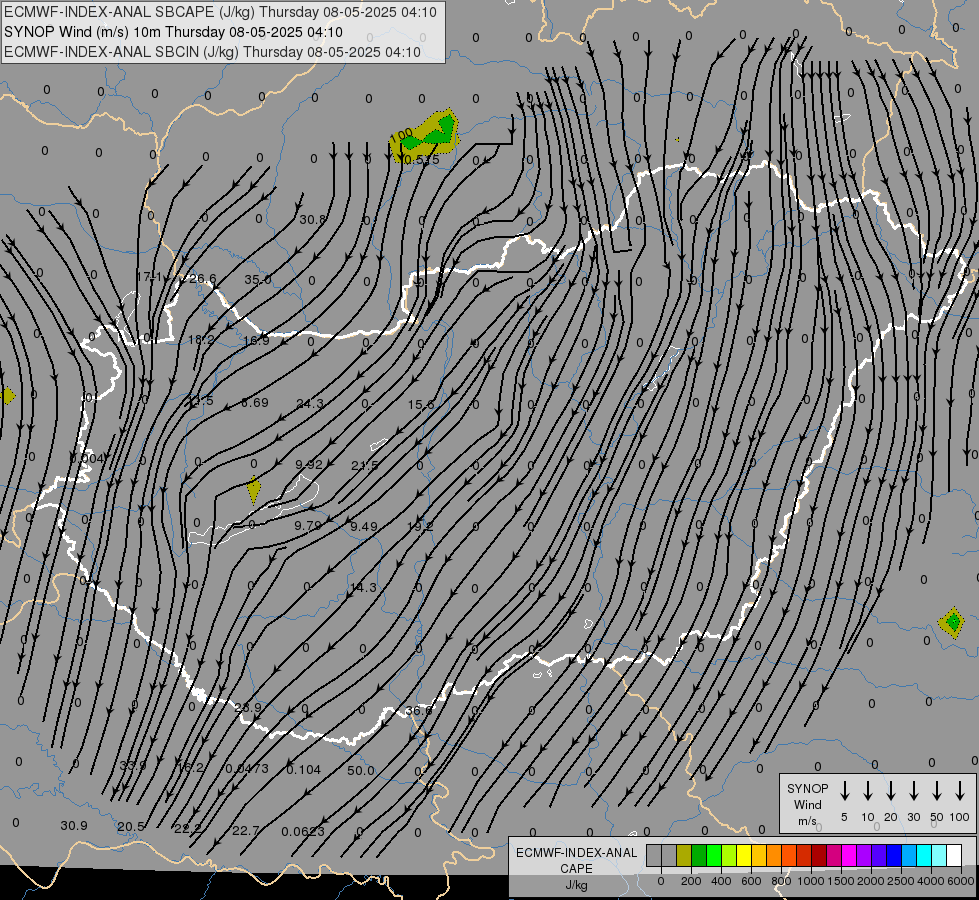Click the 800 tick label under CAPE bar
The image size is (979, 900).
781,881
